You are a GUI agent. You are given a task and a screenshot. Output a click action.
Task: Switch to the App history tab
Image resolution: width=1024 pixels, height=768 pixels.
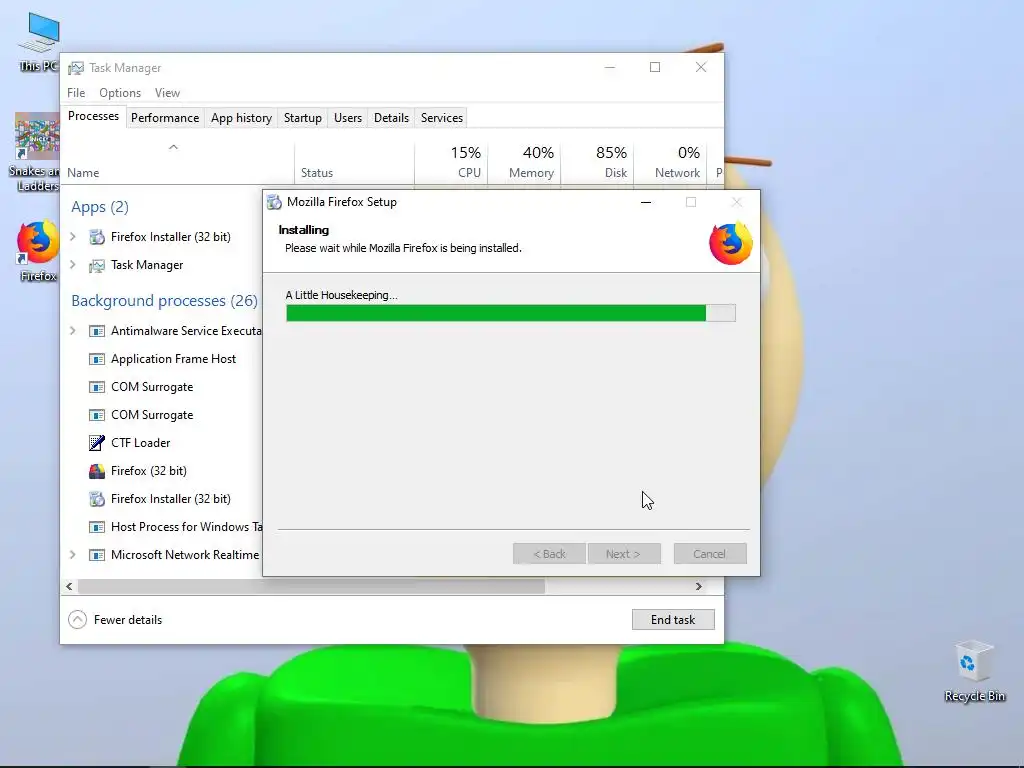click(241, 118)
